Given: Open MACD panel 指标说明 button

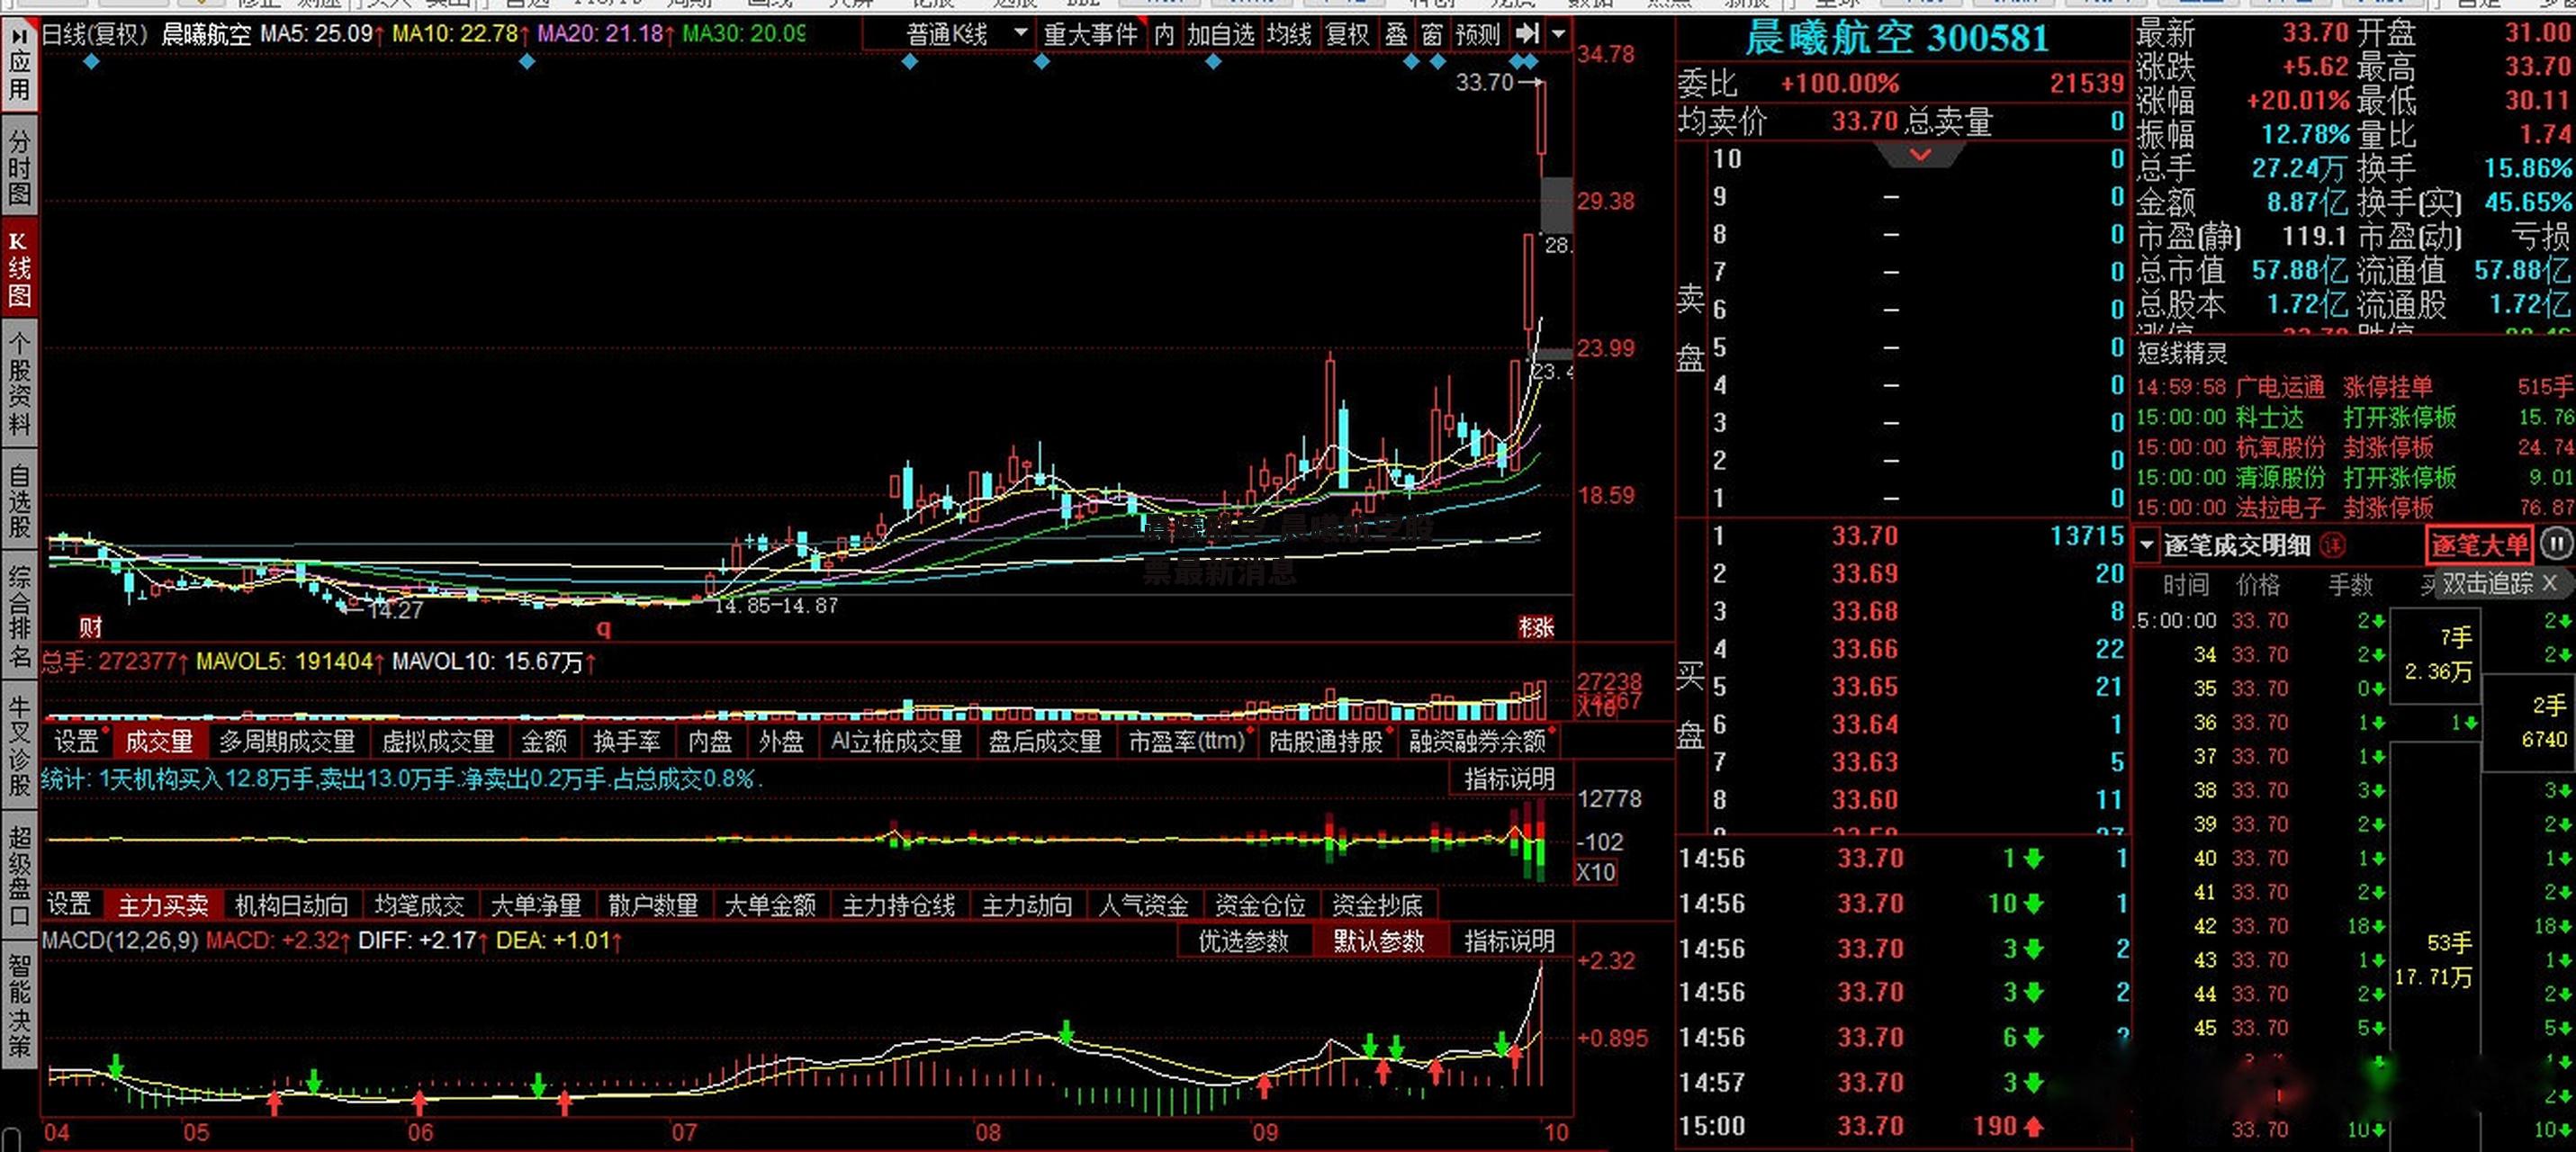Looking at the screenshot, I should point(1509,941).
